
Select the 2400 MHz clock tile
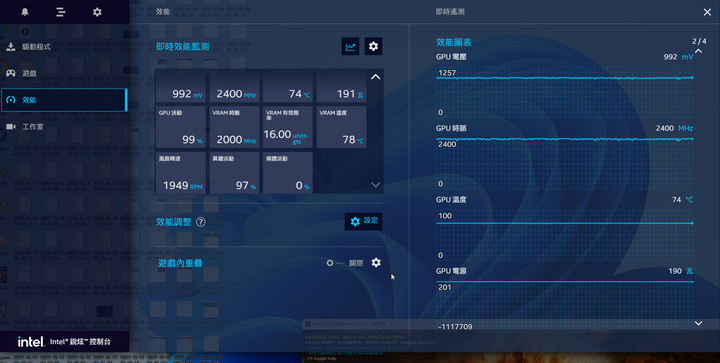coord(234,86)
